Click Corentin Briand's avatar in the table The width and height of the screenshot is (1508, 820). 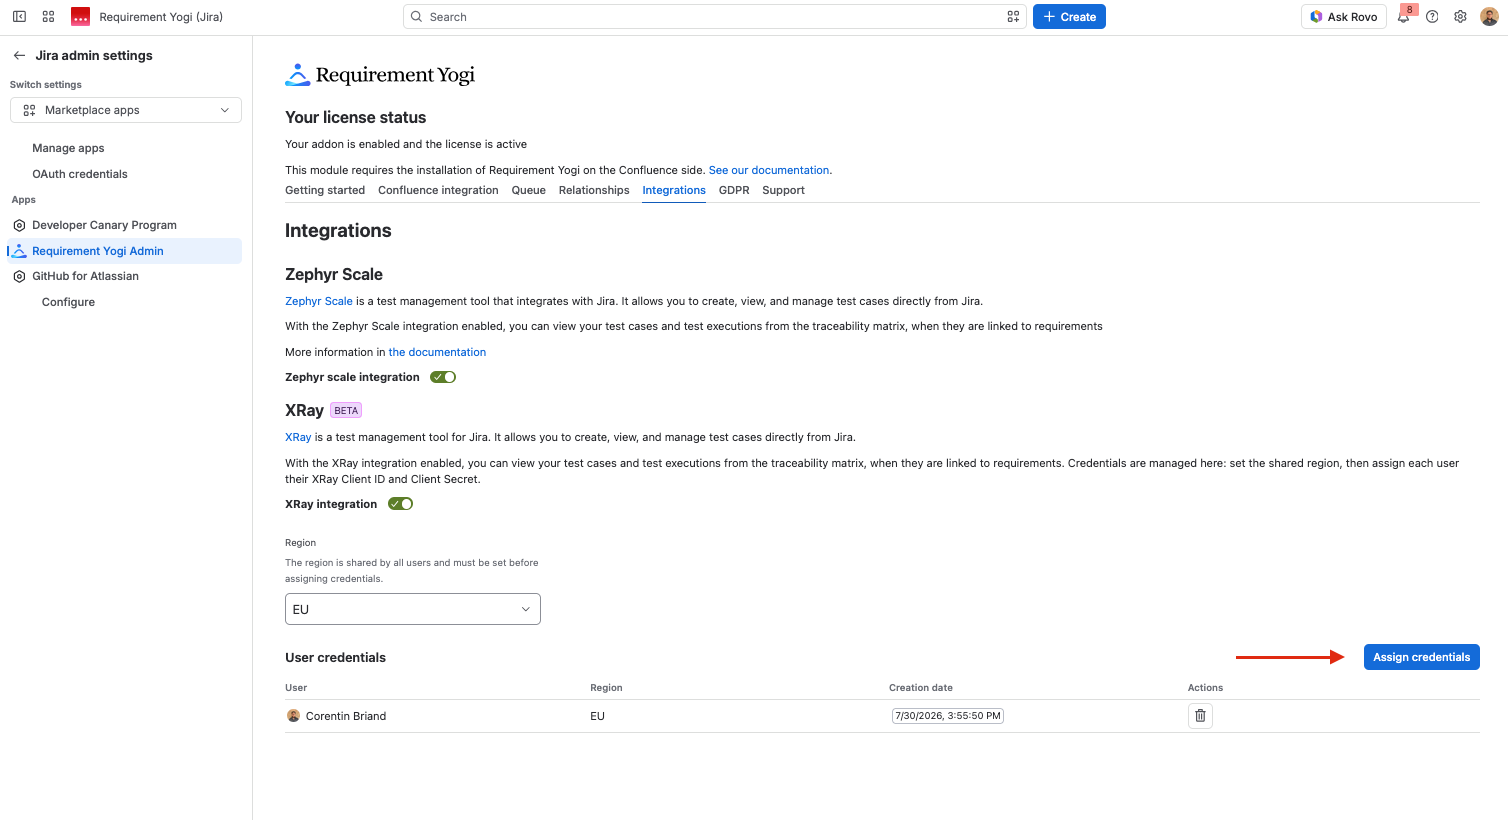(x=294, y=716)
